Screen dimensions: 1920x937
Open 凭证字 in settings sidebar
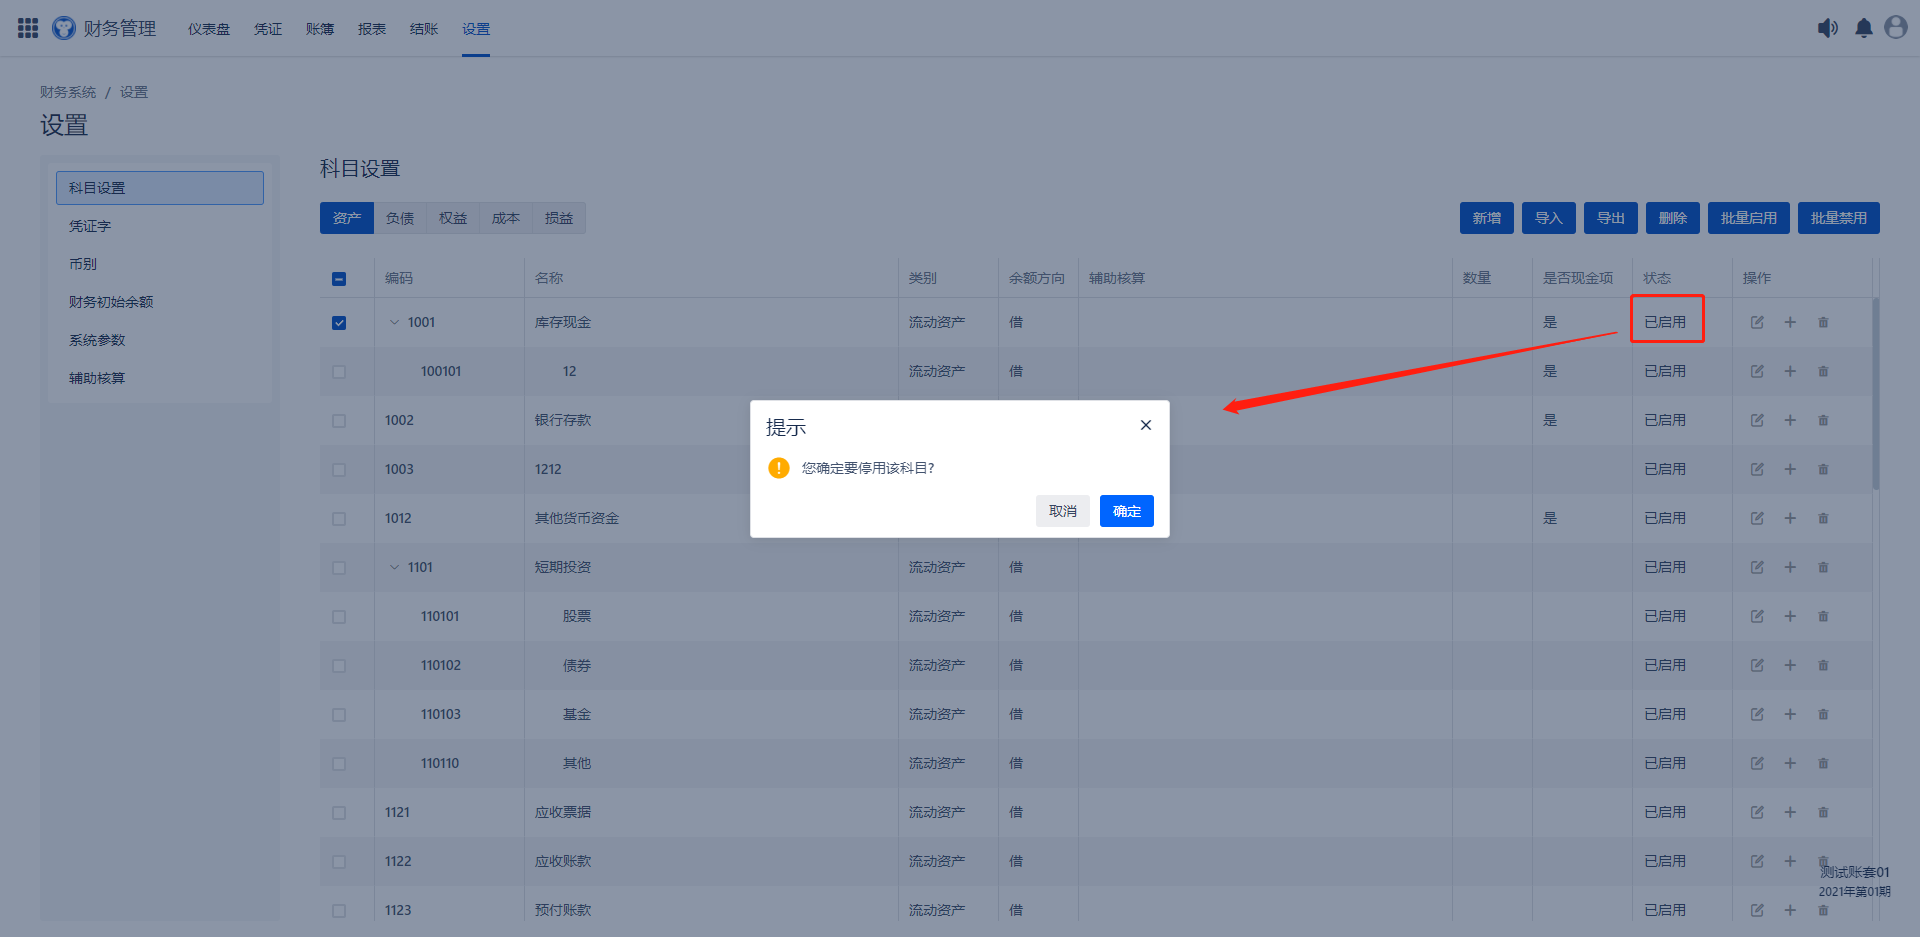pos(160,226)
